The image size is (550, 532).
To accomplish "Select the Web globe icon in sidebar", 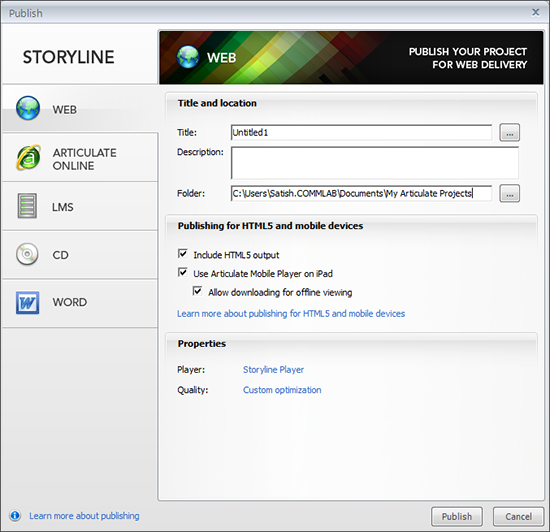I will pyautogui.click(x=28, y=108).
